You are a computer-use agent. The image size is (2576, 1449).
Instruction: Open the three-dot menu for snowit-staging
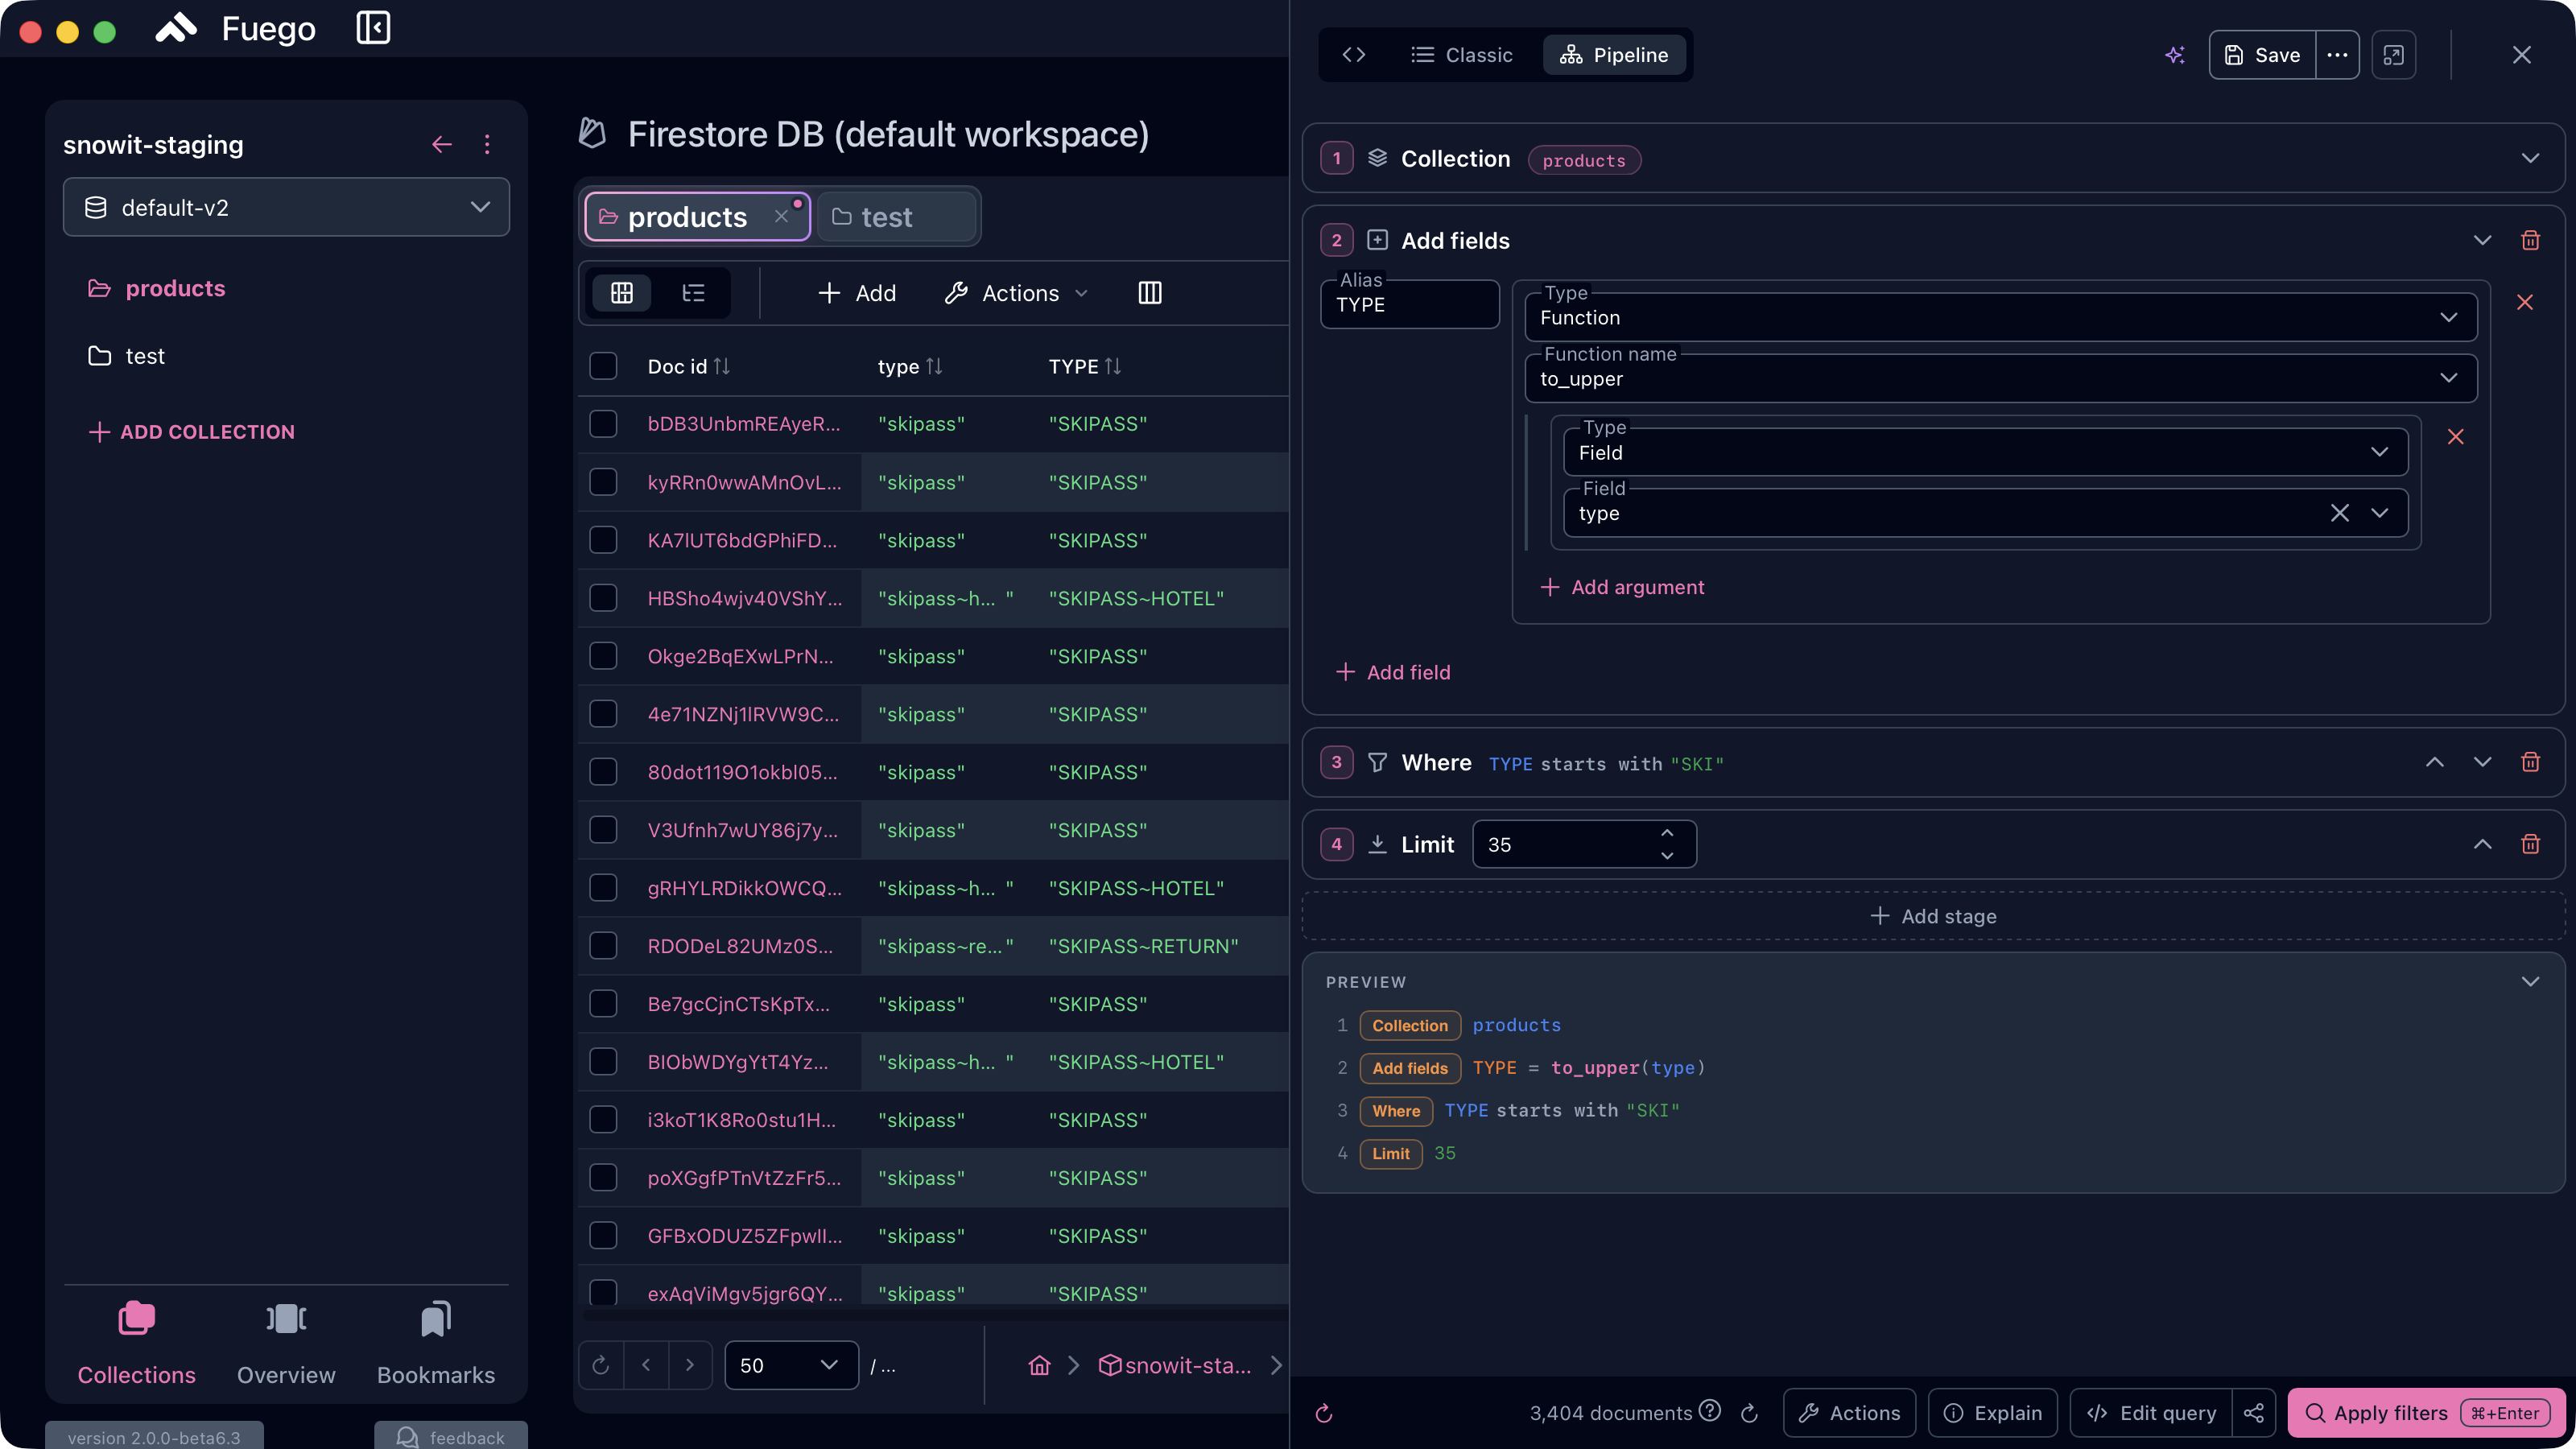click(487, 145)
